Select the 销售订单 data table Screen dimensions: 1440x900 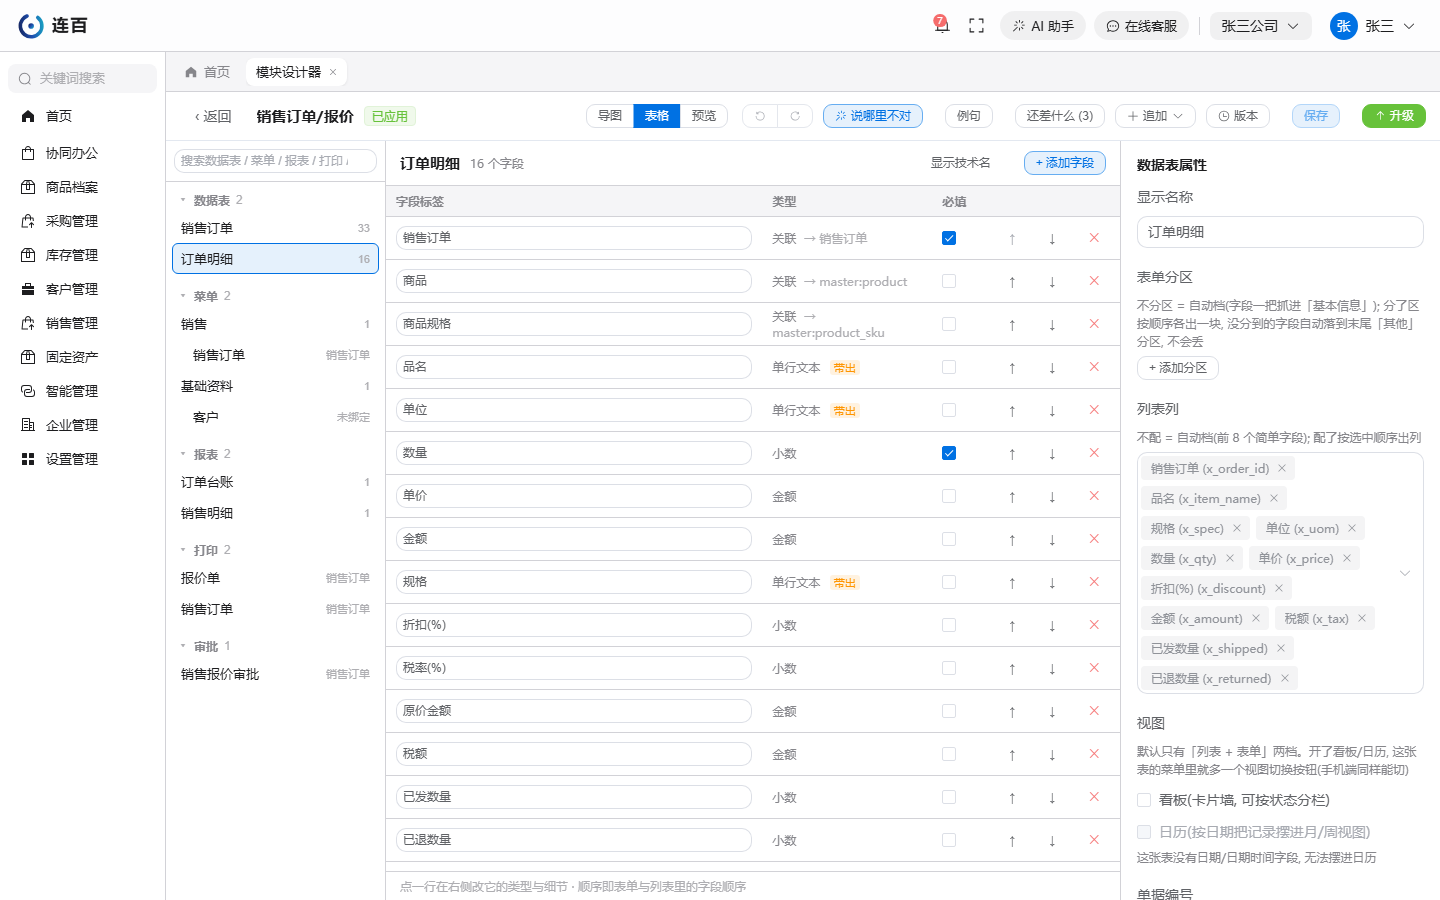(x=275, y=228)
